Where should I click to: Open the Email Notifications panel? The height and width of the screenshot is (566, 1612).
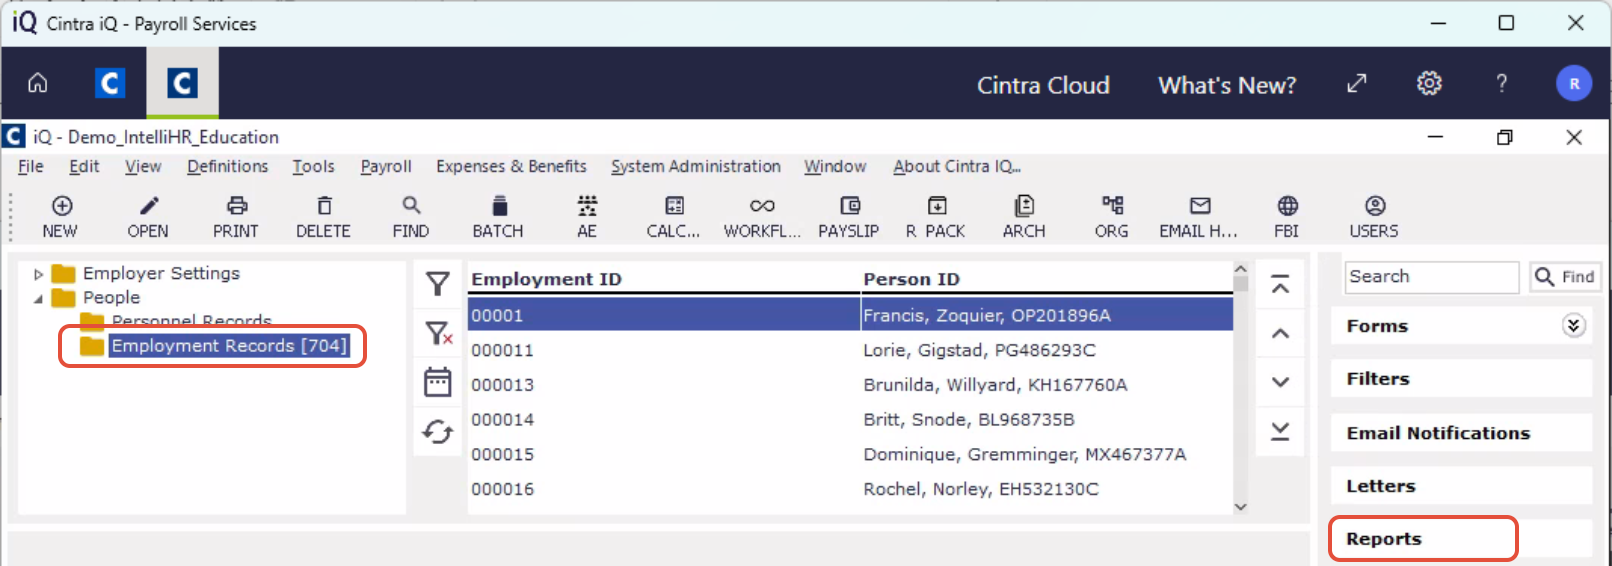pos(1460,433)
